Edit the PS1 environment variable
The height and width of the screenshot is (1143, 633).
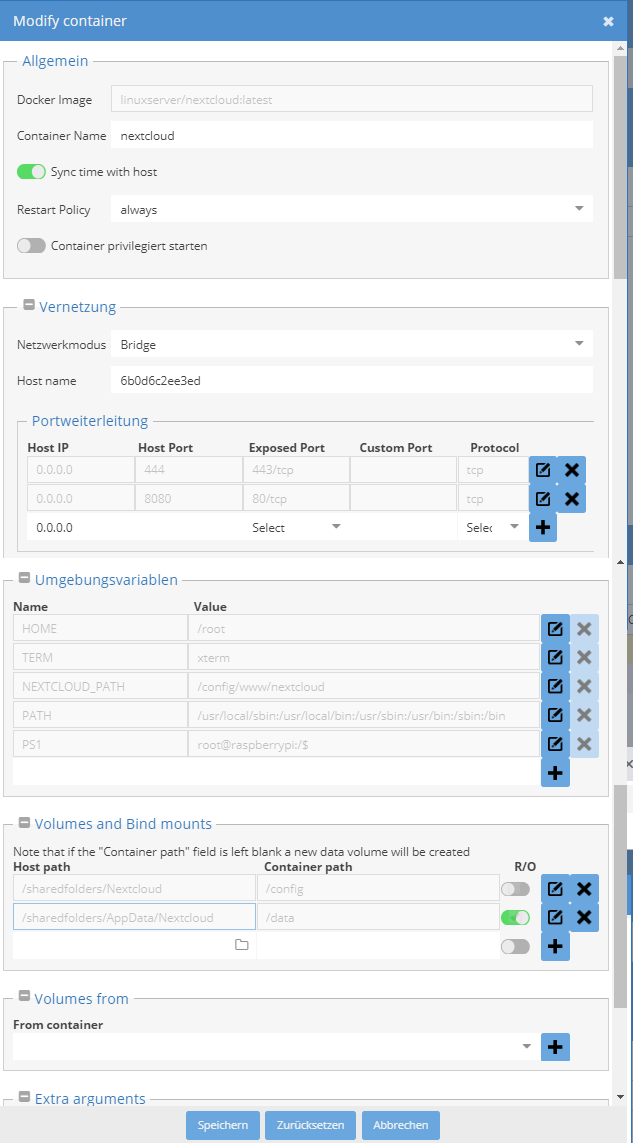coord(555,744)
